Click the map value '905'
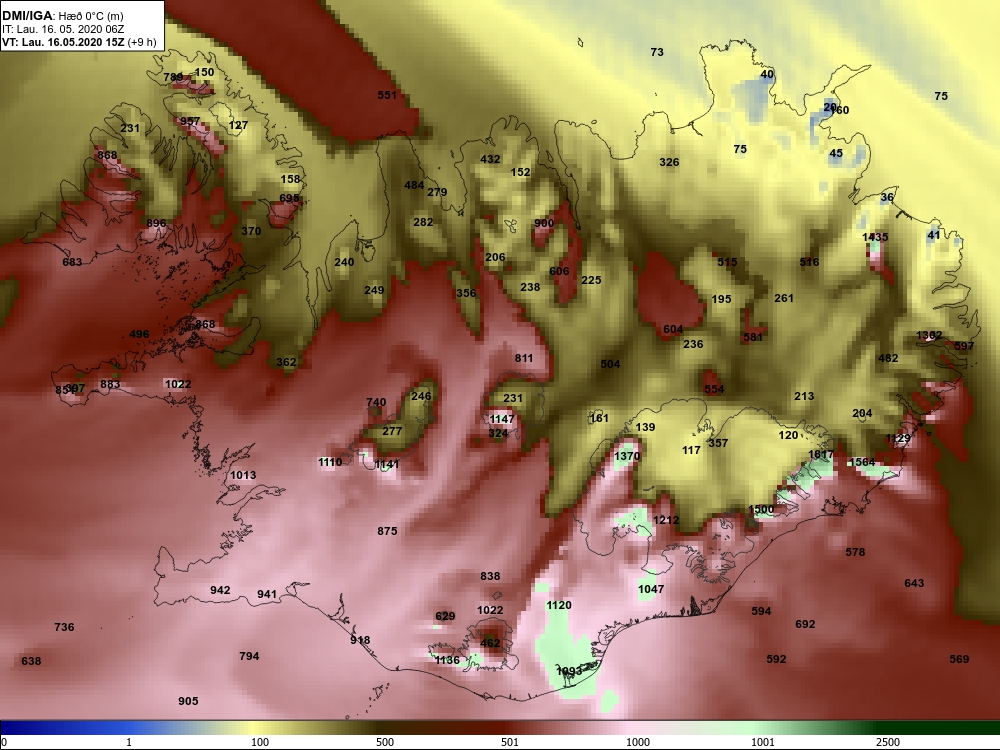 188,701
